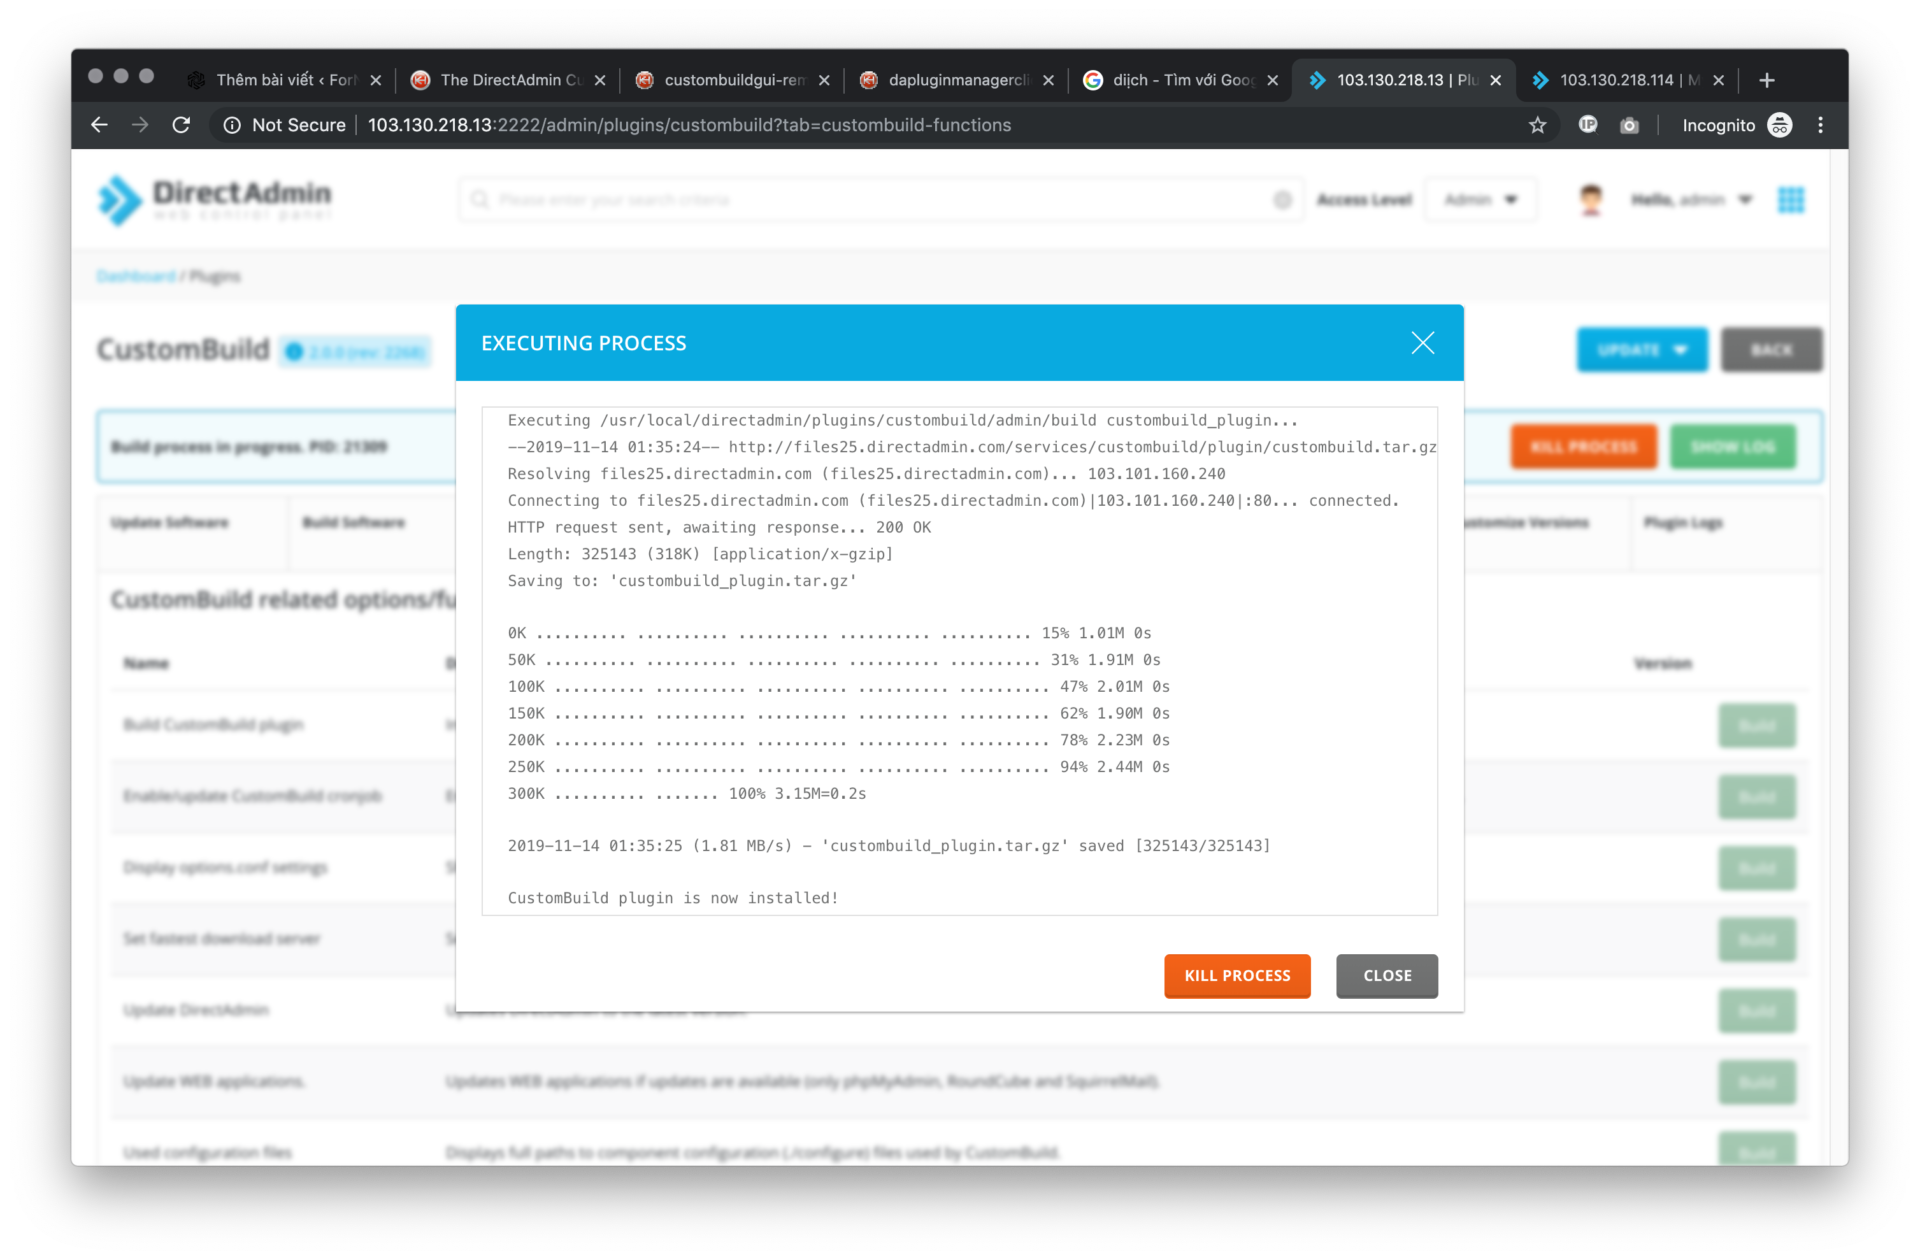1920x1260 pixels.
Task: Bookmark this page with the star icon
Action: click(x=1537, y=125)
